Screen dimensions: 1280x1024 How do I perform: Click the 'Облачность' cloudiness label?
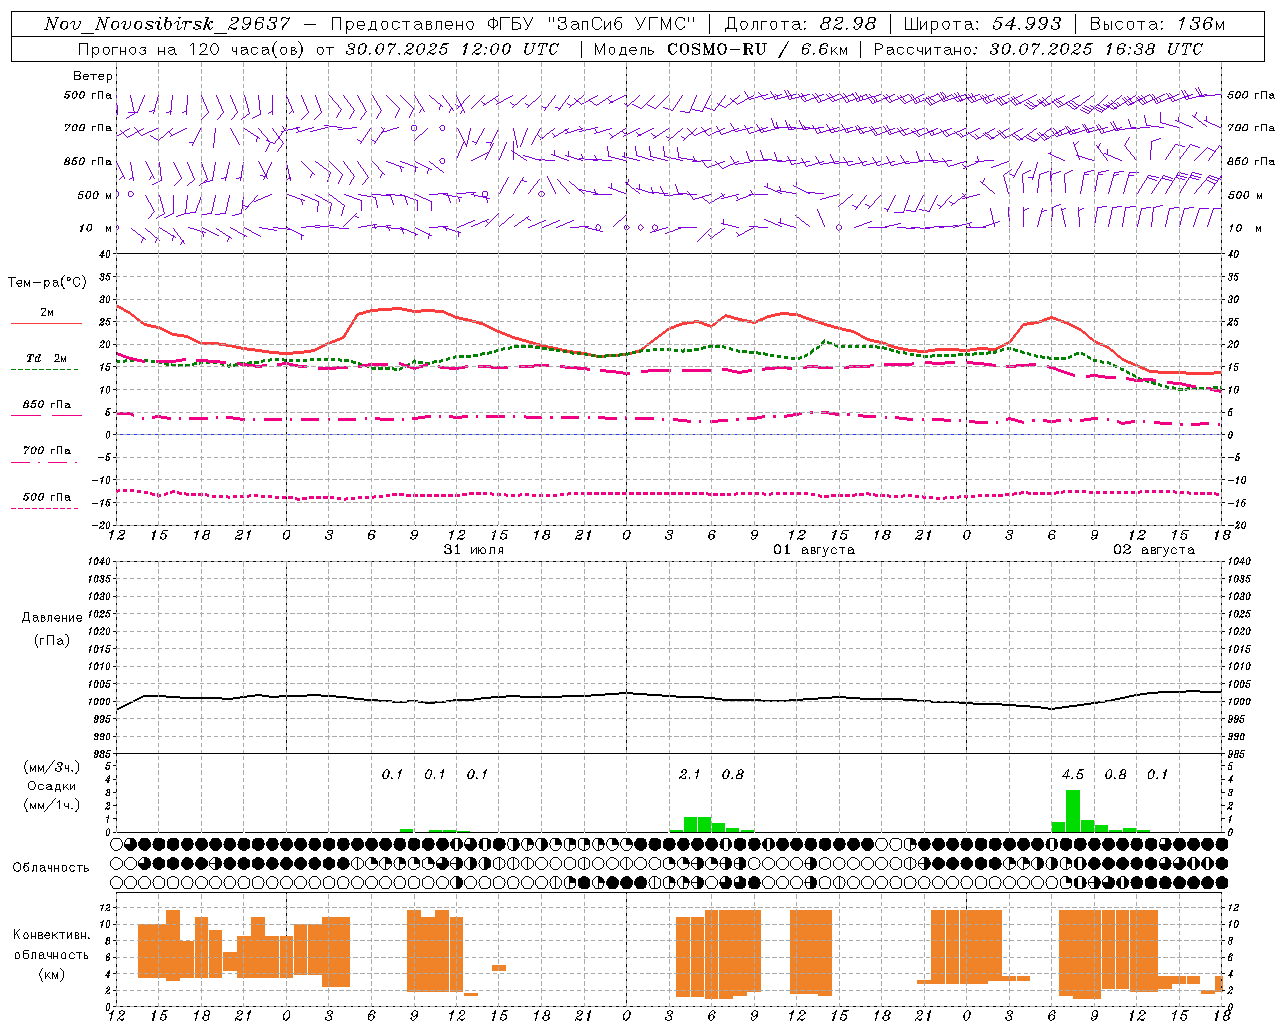[51, 867]
